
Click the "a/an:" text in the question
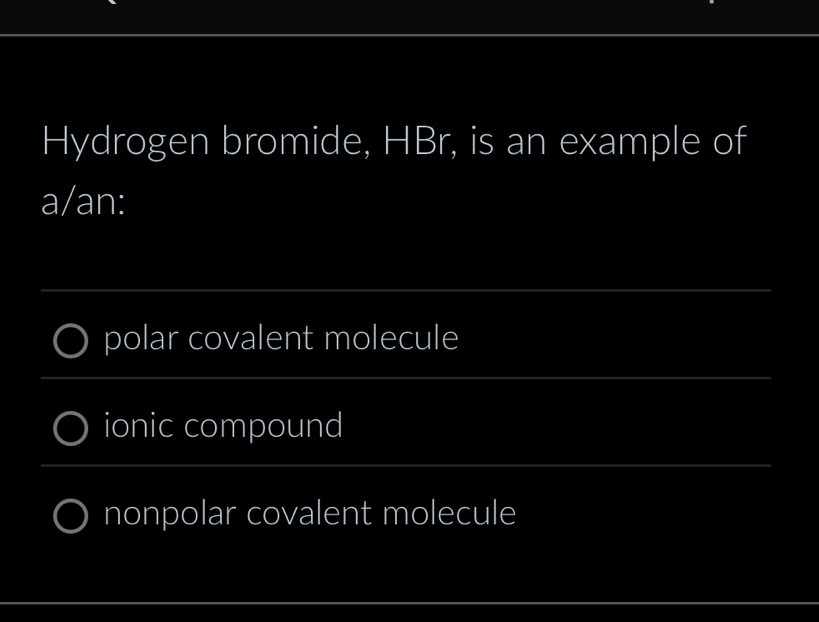[83, 203]
